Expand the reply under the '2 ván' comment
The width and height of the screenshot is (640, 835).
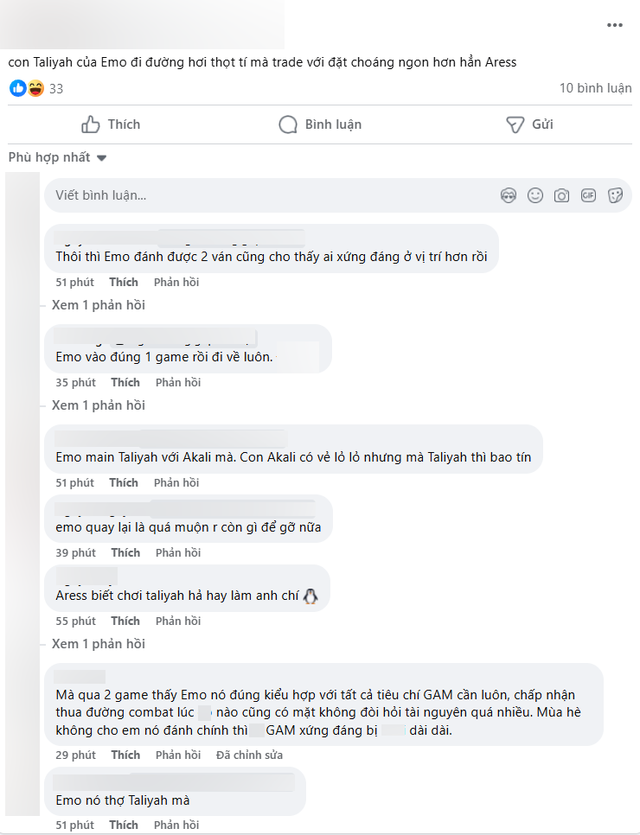tap(98, 305)
